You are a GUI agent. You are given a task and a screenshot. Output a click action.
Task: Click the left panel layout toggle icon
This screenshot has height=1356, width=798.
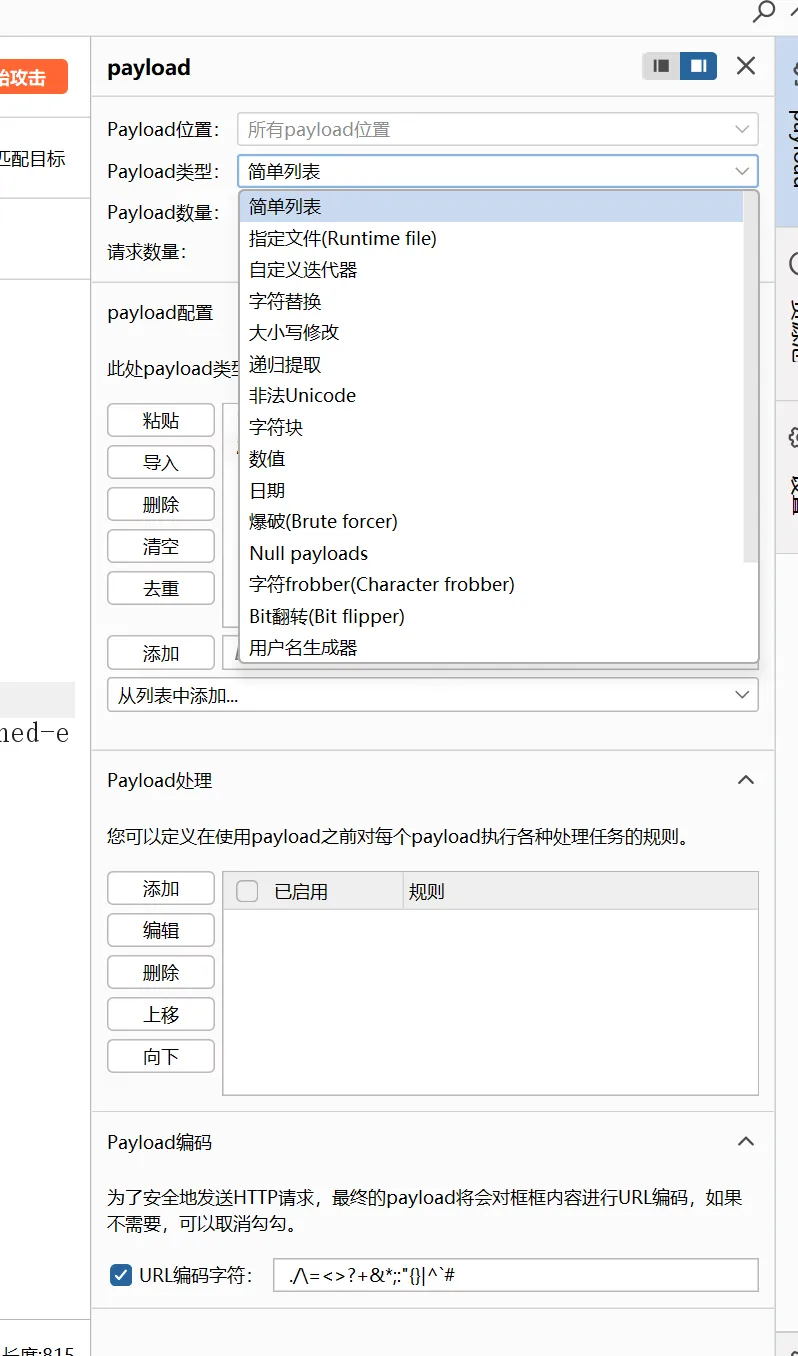click(661, 66)
